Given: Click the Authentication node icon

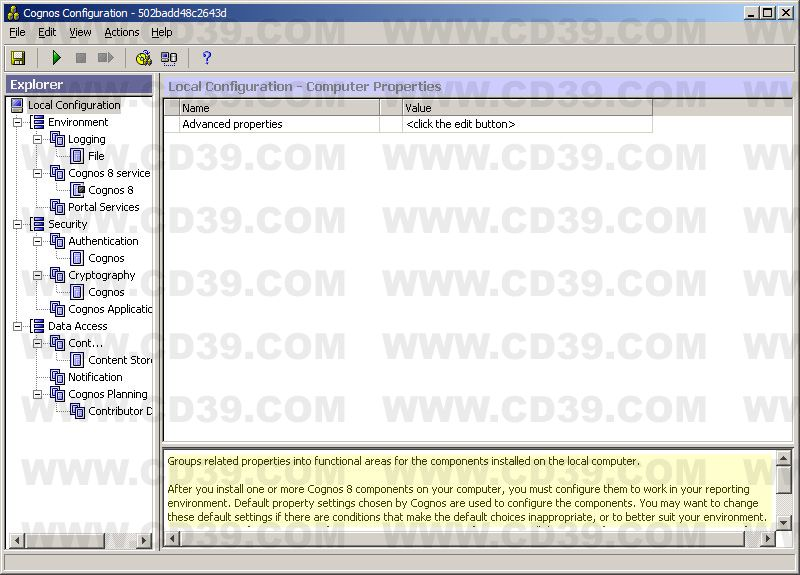Looking at the screenshot, I should tap(57, 241).
